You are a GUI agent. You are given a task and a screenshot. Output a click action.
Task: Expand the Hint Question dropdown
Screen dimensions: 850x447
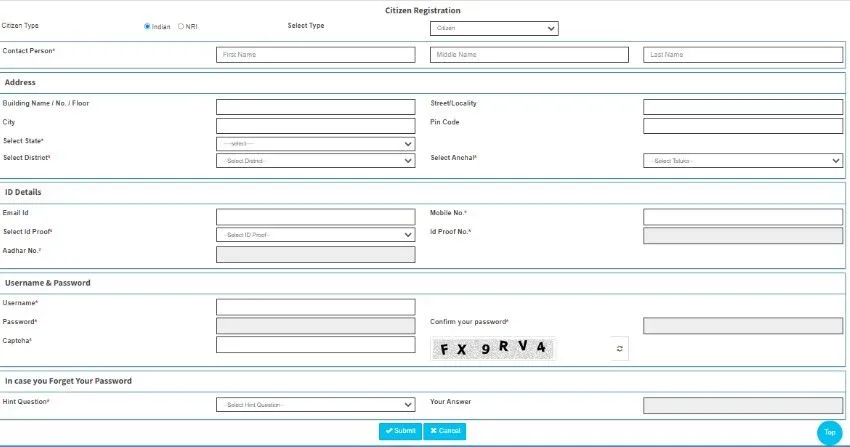click(x=315, y=404)
